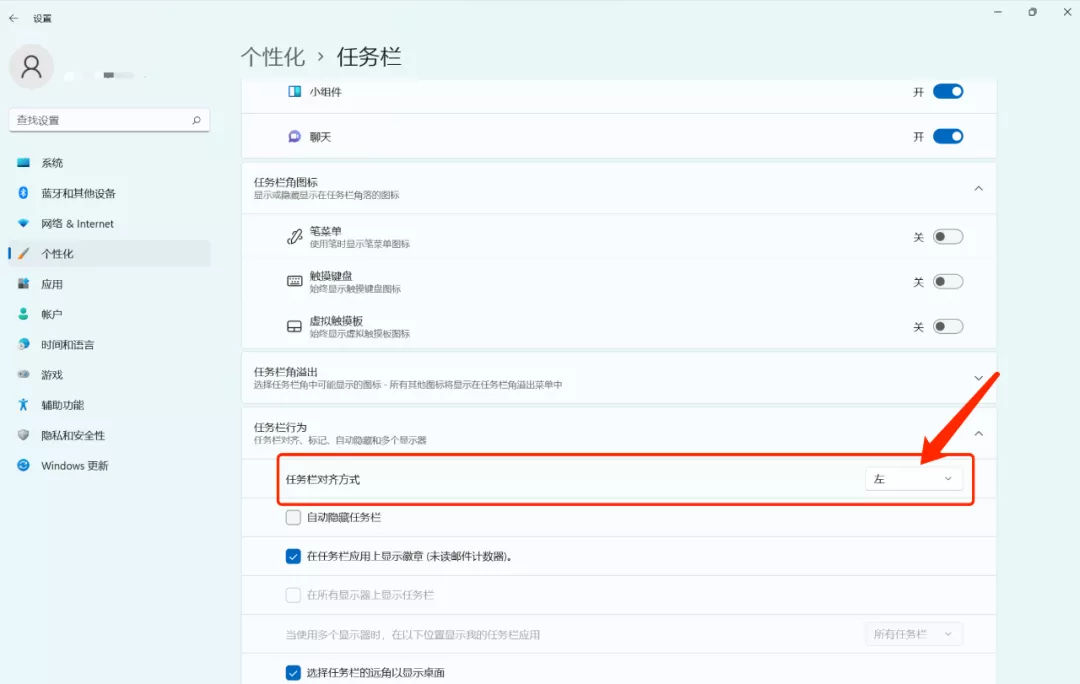
Task: Open the 所有任务栏 dropdown
Action: (913, 634)
